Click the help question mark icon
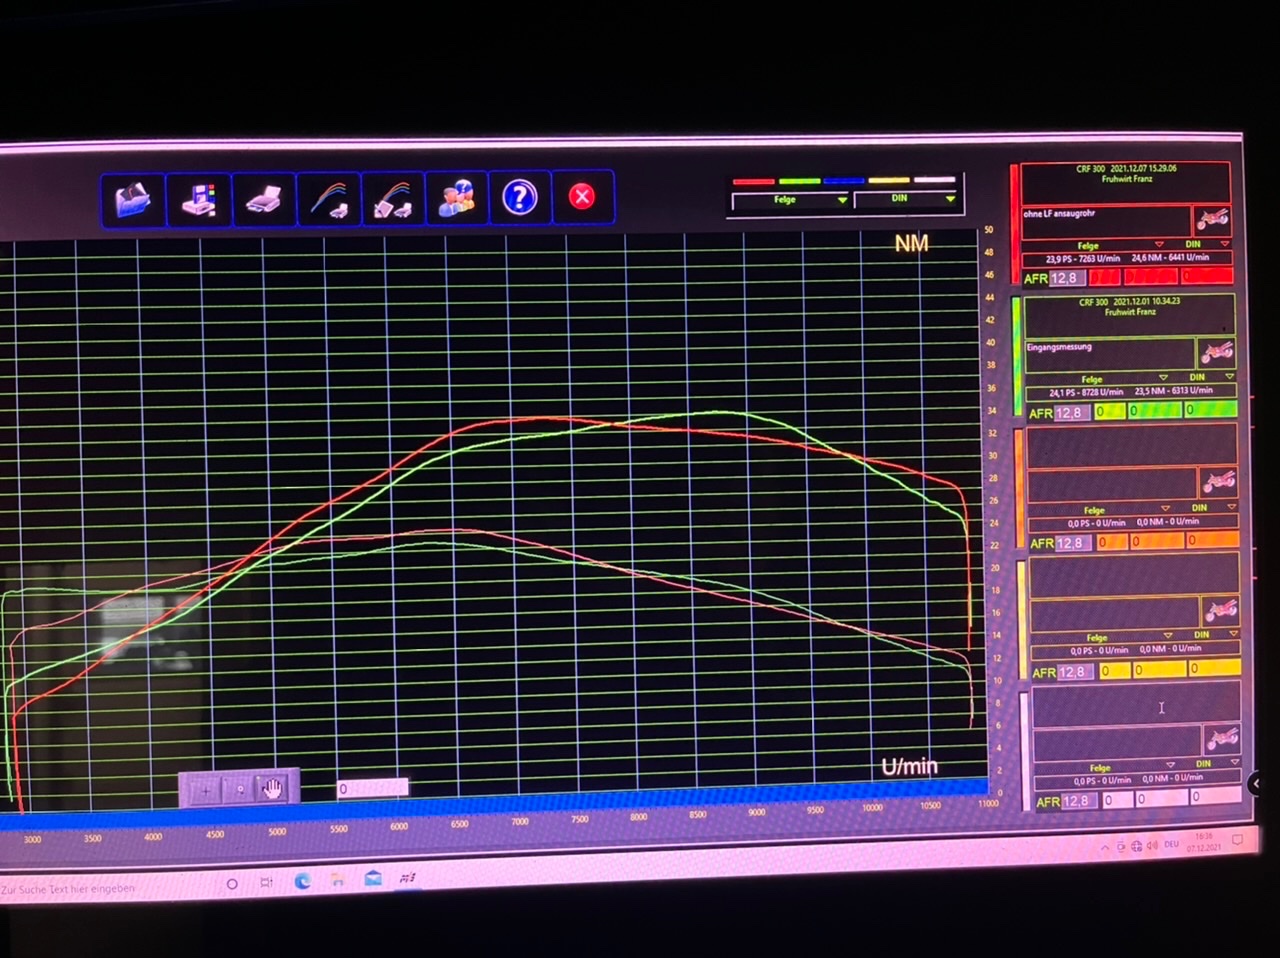Viewport: 1280px width, 958px height. [519, 197]
